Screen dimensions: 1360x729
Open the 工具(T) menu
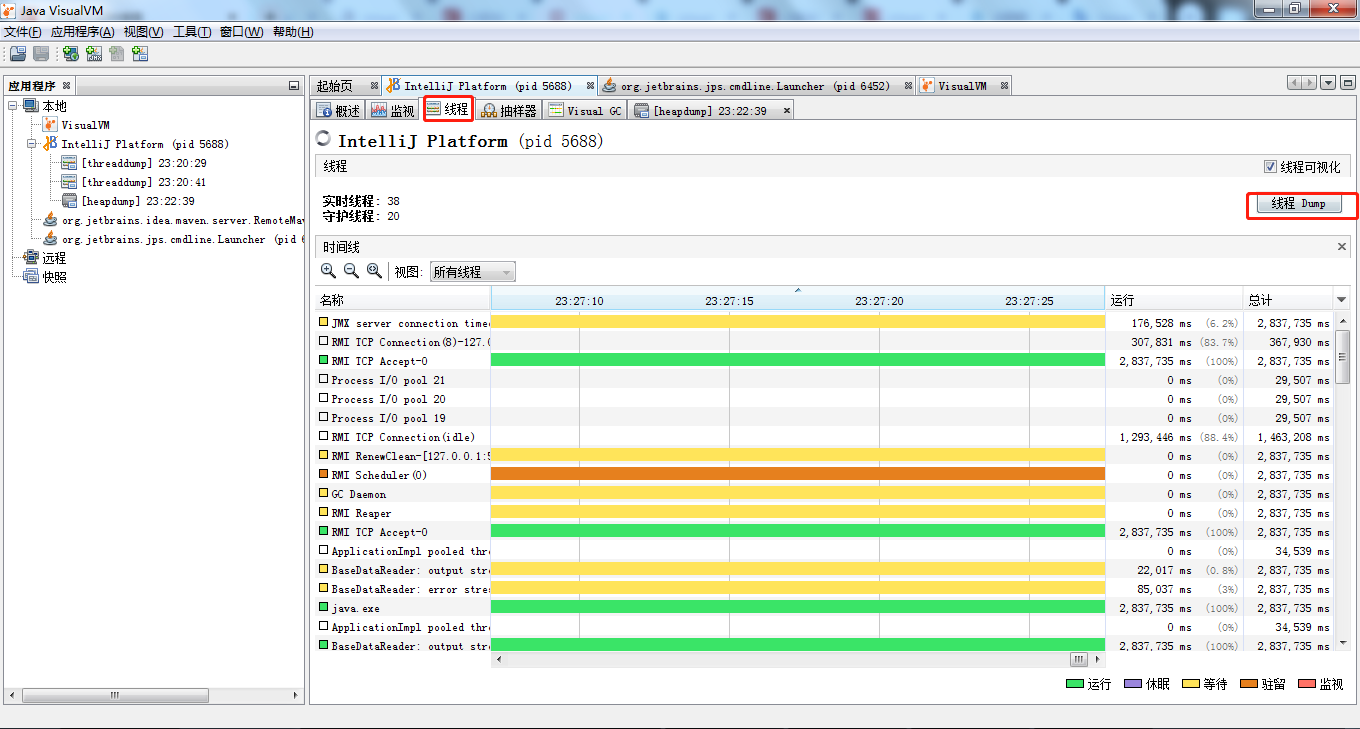click(192, 32)
